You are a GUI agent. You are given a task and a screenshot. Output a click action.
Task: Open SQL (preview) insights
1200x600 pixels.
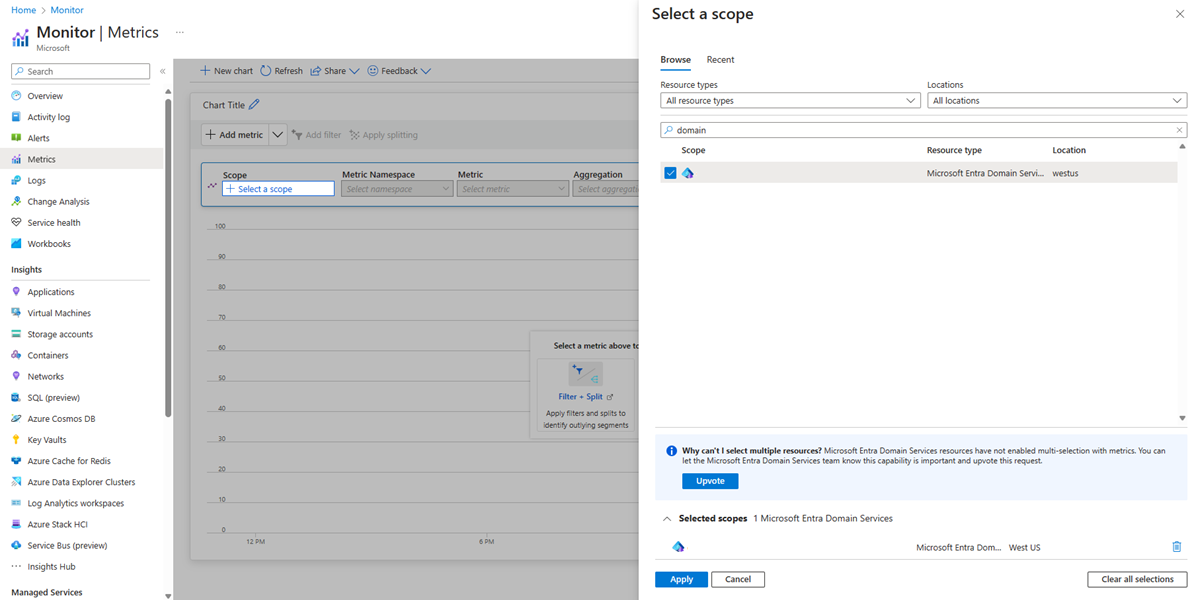(53, 397)
